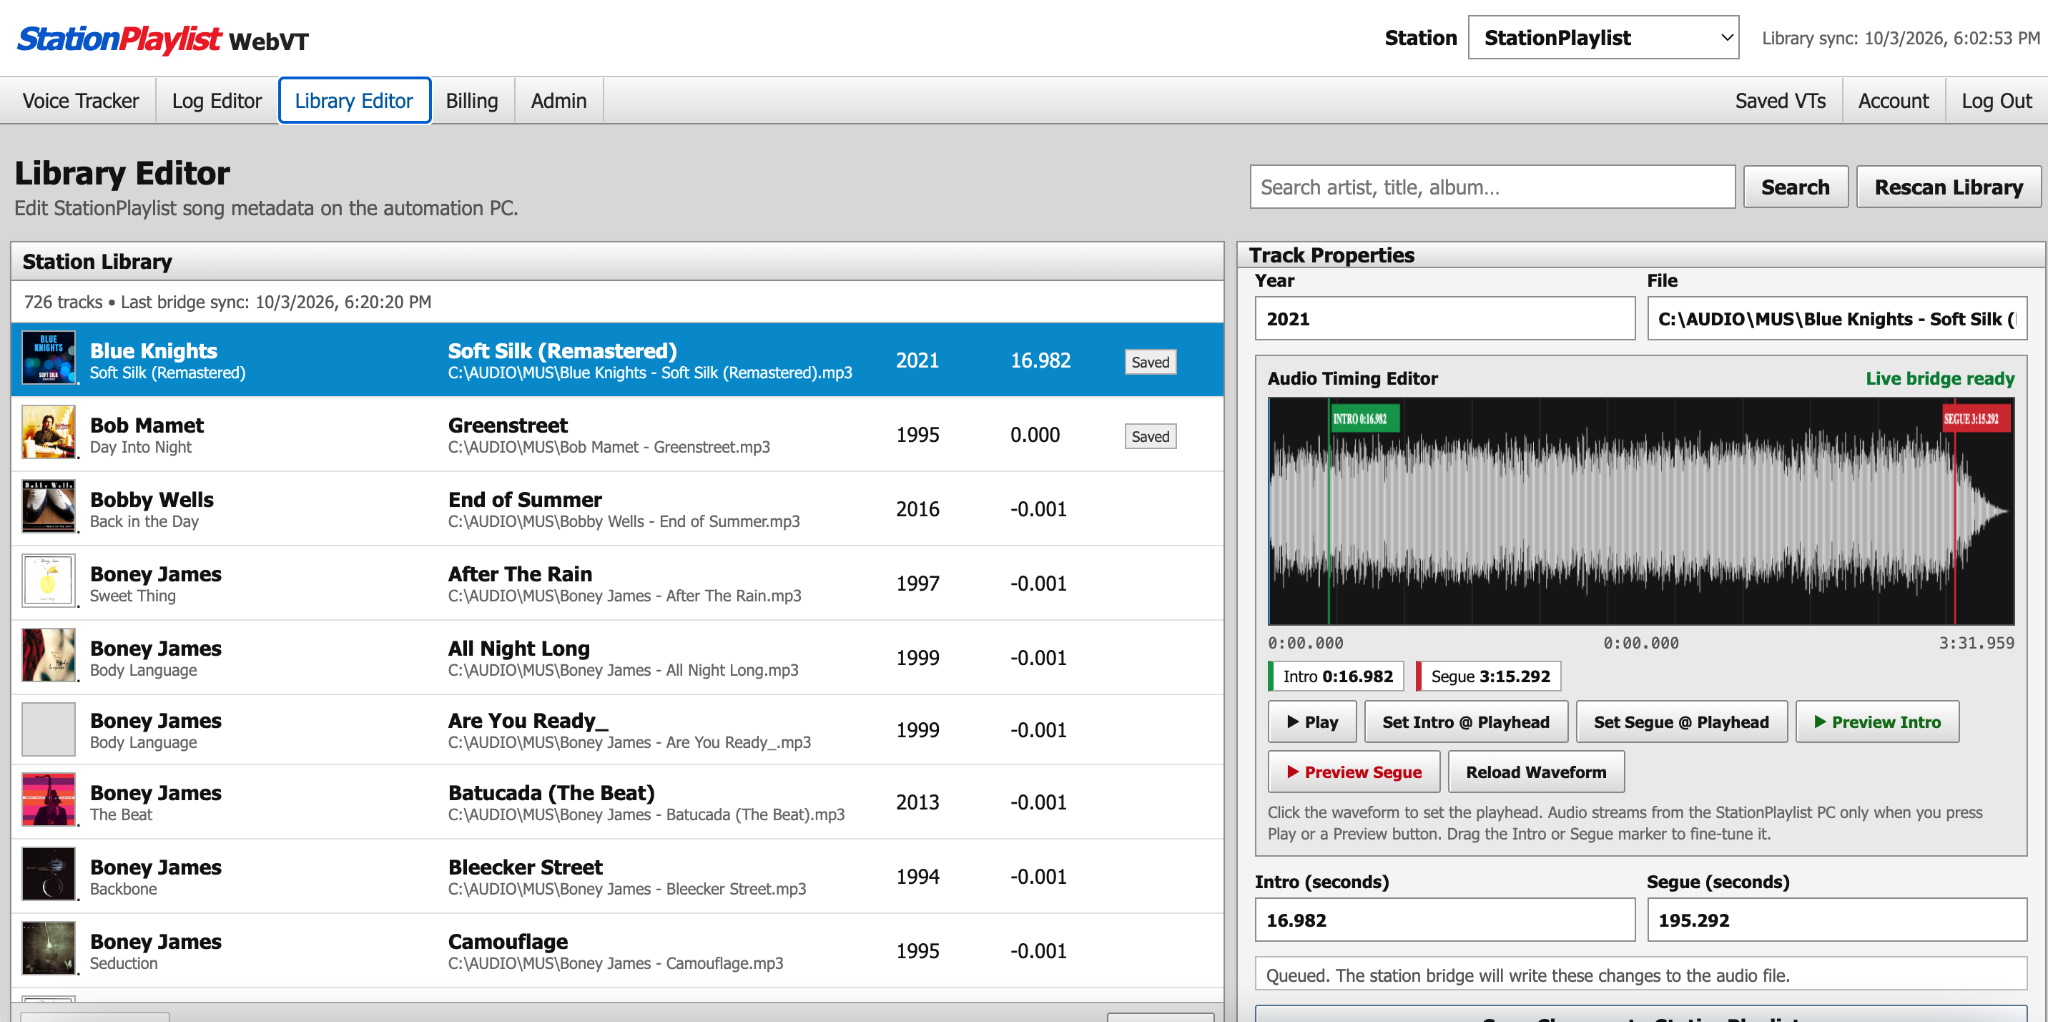The width and height of the screenshot is (2048, 1022).
Task: Open the Account page
Action: (1893, 101)
